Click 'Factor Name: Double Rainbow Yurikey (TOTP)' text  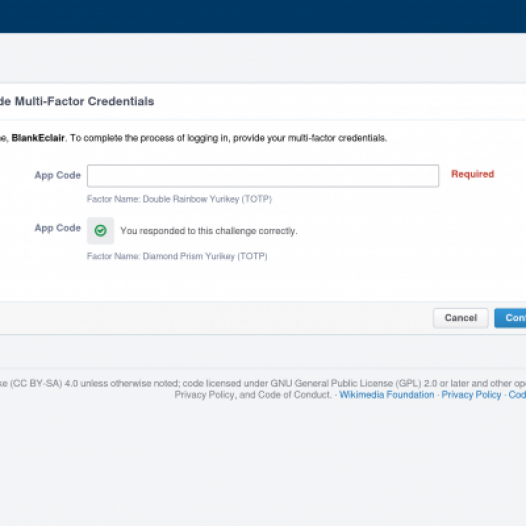[x=179, y=199]
